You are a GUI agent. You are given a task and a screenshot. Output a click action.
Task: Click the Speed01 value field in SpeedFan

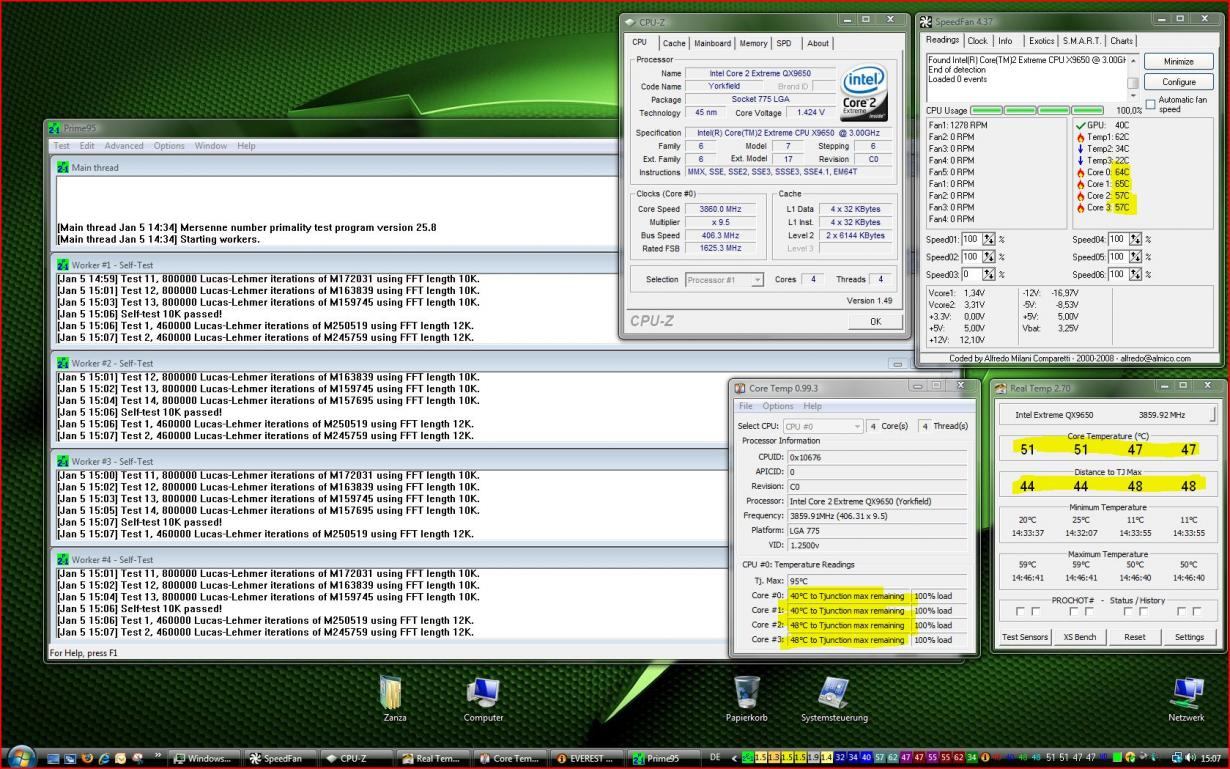pos(972,240)
